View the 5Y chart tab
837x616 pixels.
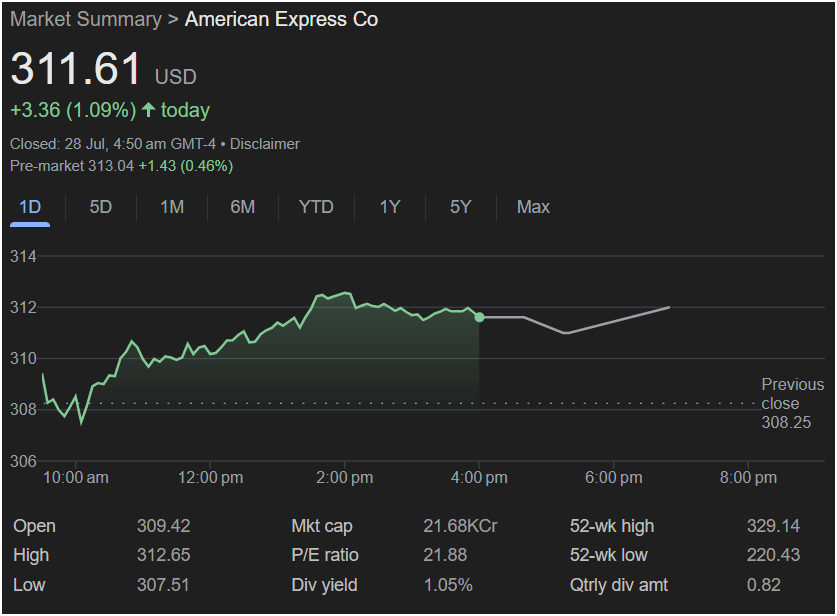[461, 207]
